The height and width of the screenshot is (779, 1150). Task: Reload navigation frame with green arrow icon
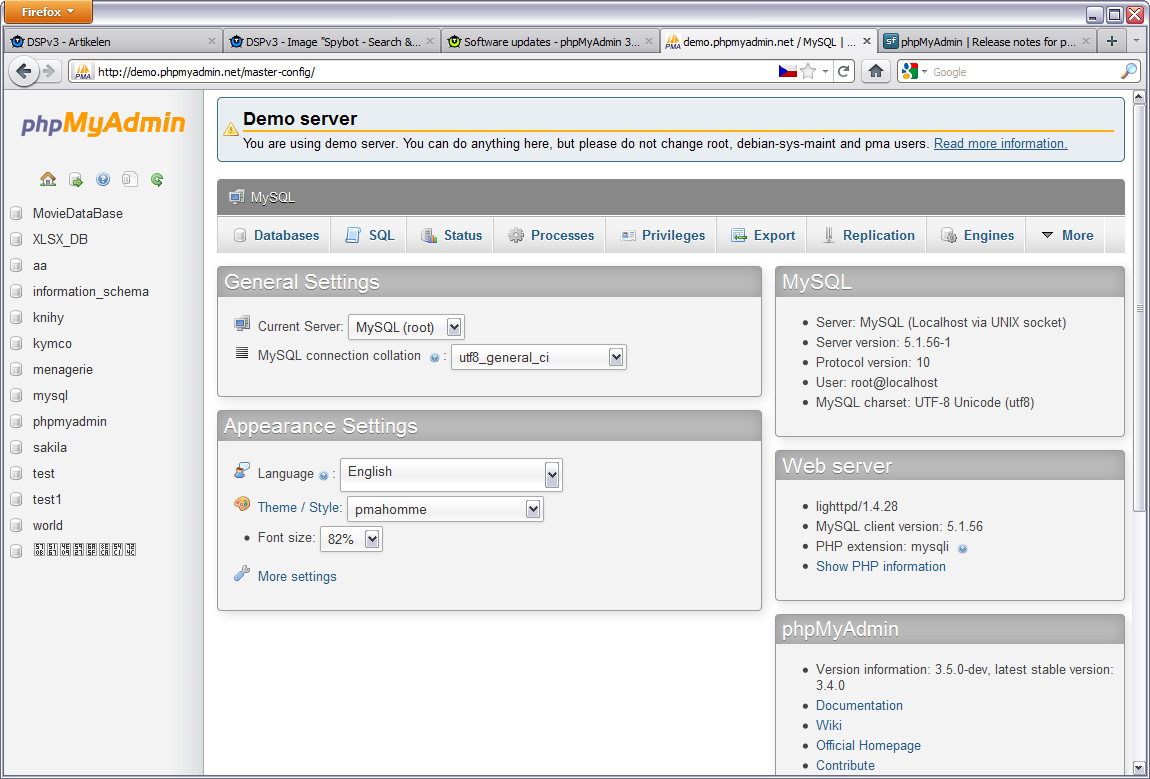click(x=157, y=179)
